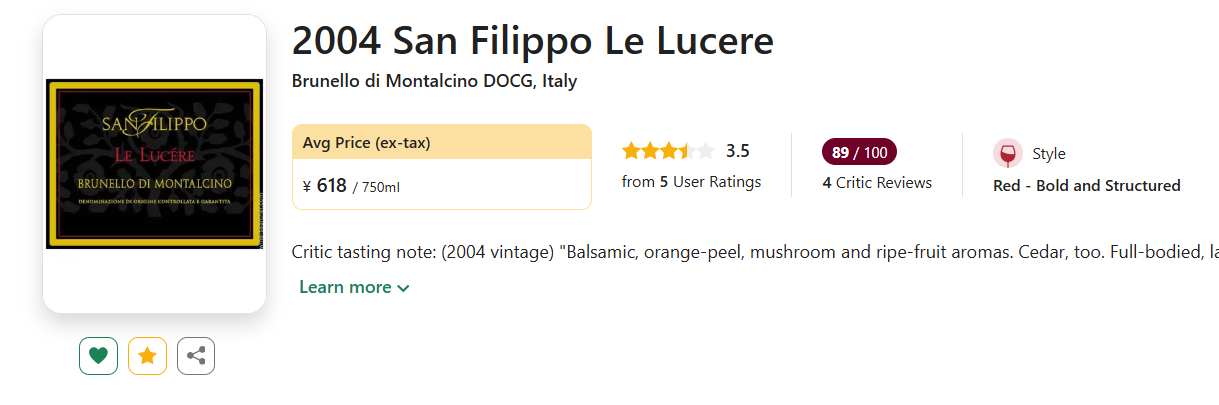Screen dimensions: 1219x405
Task: Click the 2004 San Filippo Le Lucere title
Action: click(532, 41)
